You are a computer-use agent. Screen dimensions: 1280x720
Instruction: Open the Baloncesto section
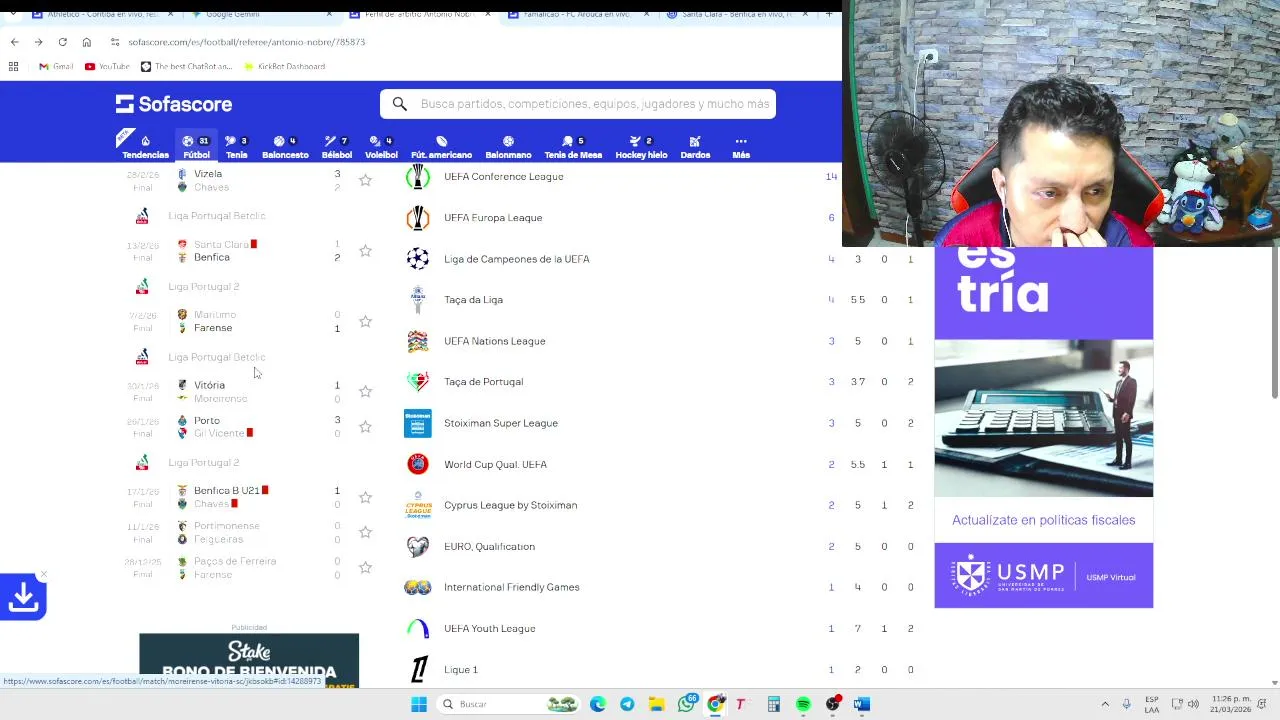(x=285, y=147)
